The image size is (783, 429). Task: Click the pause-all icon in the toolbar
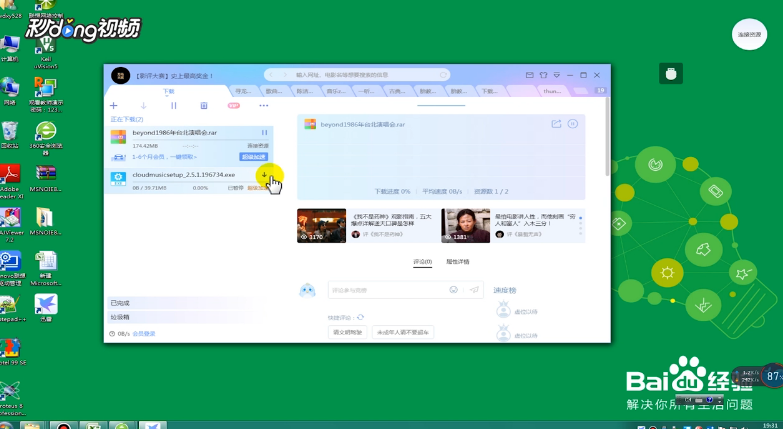(x=174, y=105)
